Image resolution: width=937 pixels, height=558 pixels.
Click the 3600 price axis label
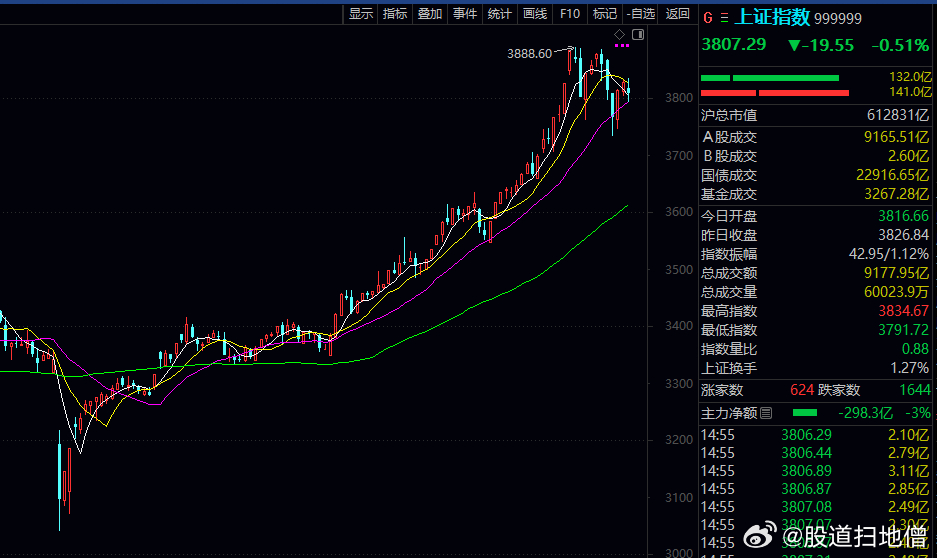tap(679, 211)
